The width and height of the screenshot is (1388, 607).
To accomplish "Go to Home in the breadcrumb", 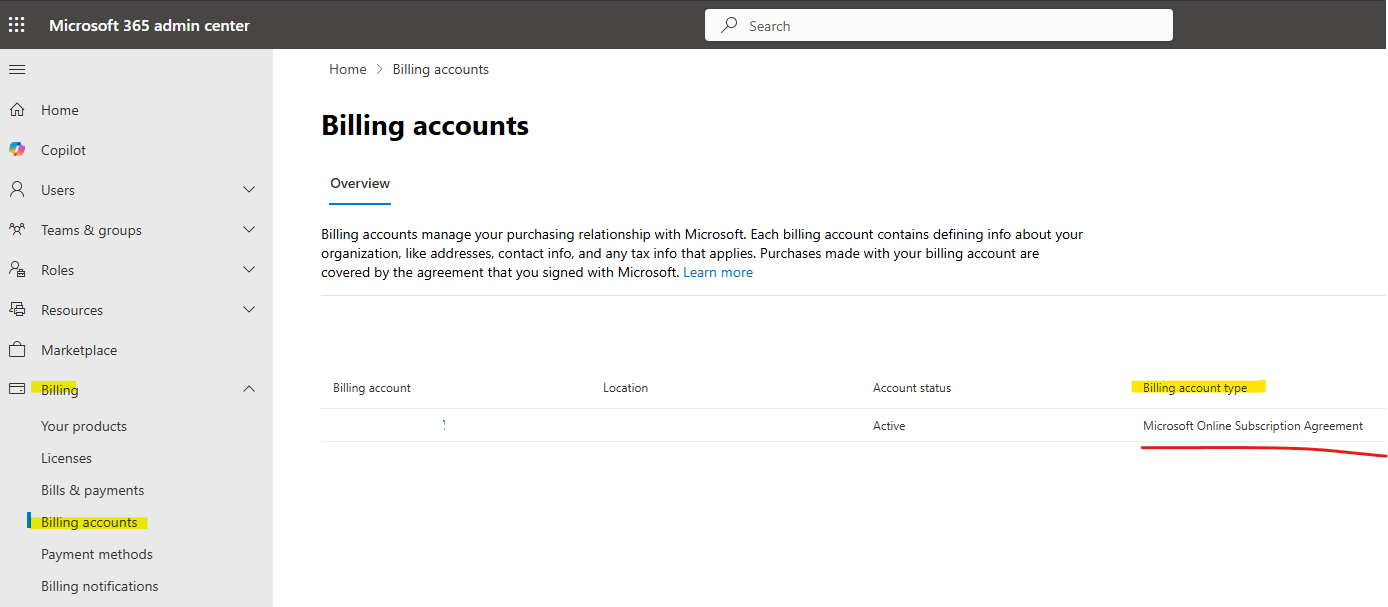I will point(348,69).
